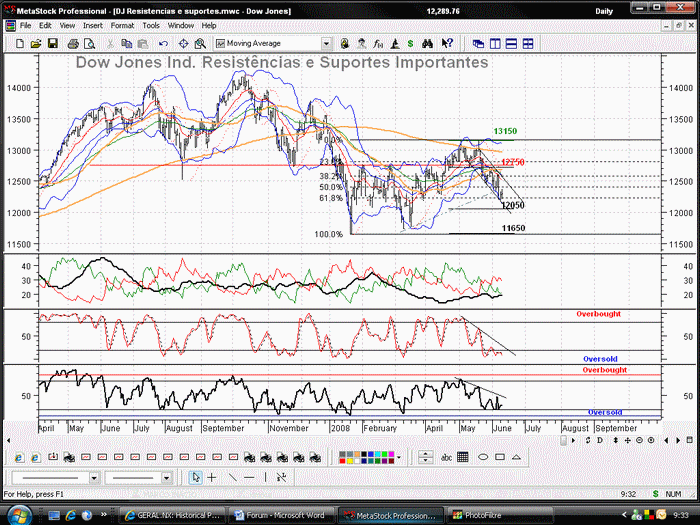Expand the first line style dropdown

(x=94, y=478)
